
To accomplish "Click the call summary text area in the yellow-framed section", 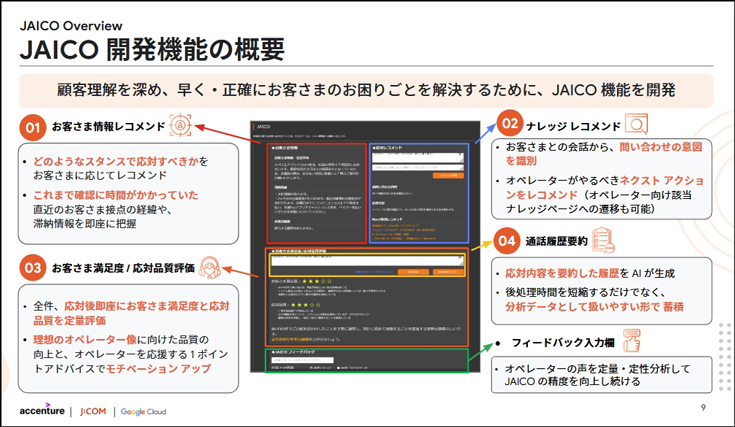I will [367, 261].
